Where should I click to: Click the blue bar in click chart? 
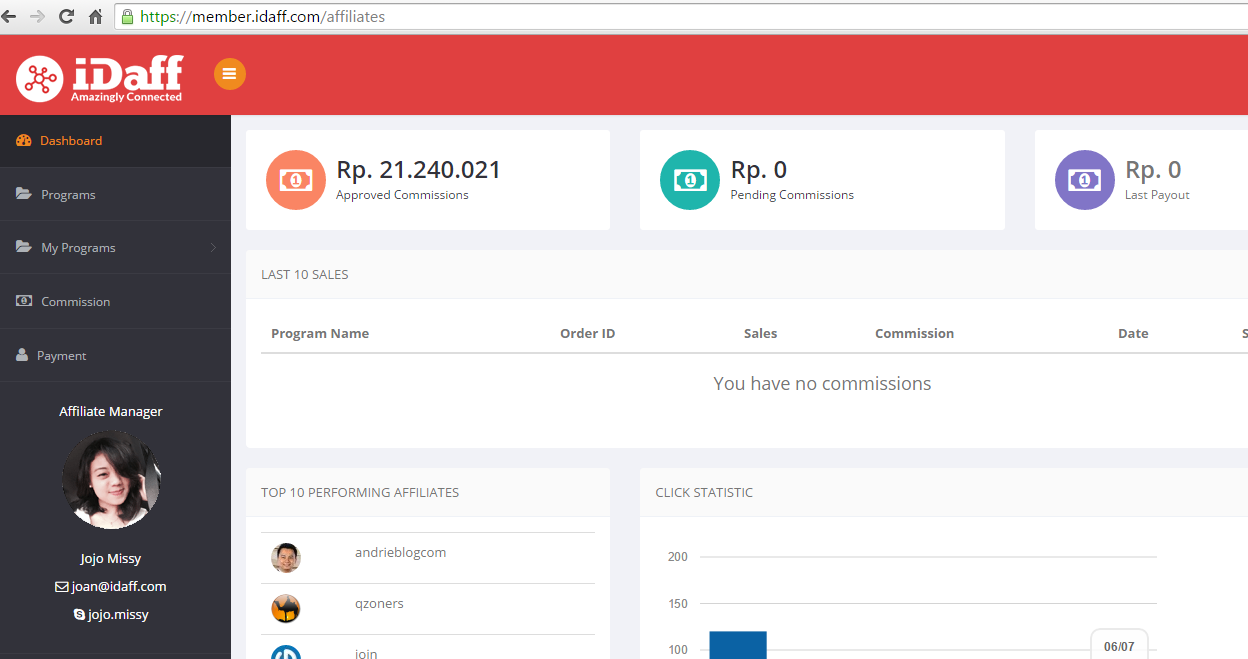[x=738, y=645]
